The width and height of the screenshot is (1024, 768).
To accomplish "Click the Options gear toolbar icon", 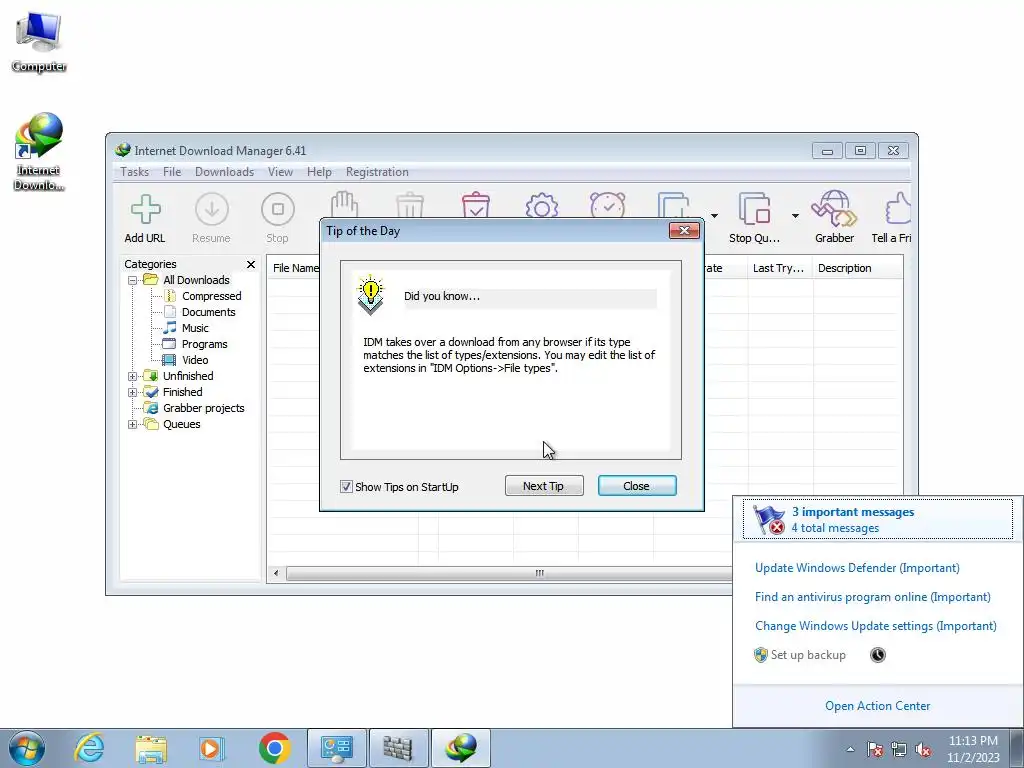I will point(541,204).
